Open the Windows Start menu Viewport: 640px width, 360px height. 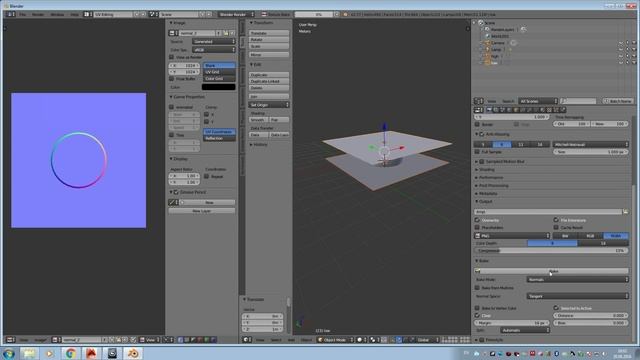pyautogui.click(x=8, y=353)
